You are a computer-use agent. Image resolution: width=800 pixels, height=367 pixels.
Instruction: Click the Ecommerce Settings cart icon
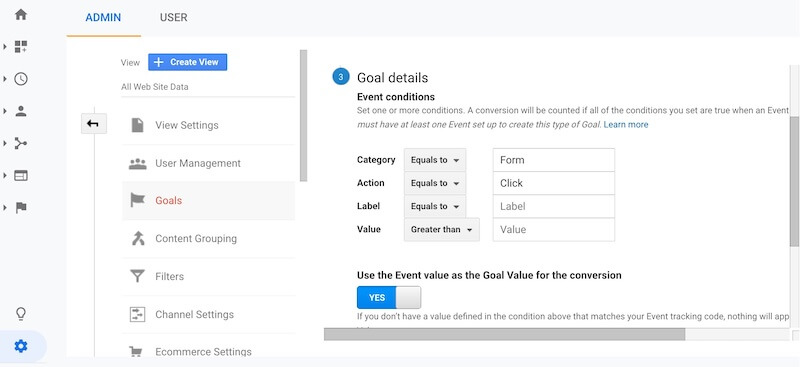pyautogui.click(x=136, y=351)
